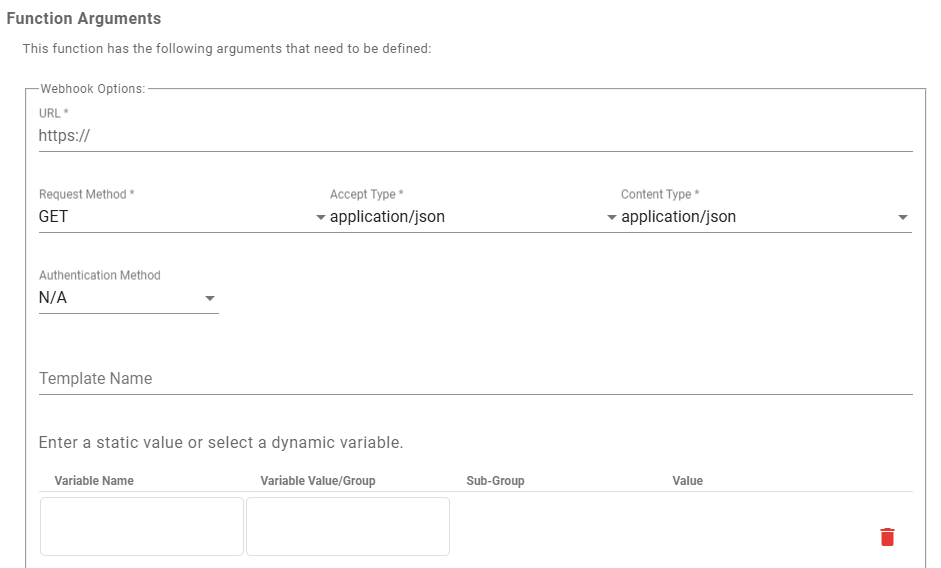Expand the Accept Type dropdown arrow

612,217
